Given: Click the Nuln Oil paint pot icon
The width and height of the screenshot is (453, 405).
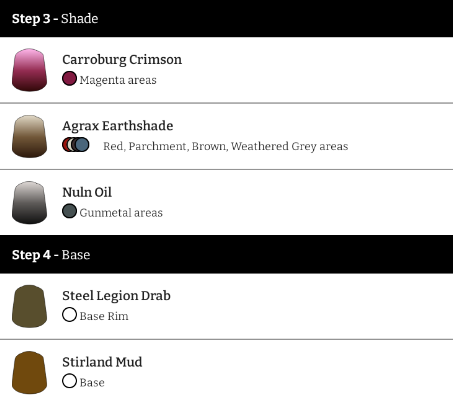Looking at the screenshot, I should [29, 203].
